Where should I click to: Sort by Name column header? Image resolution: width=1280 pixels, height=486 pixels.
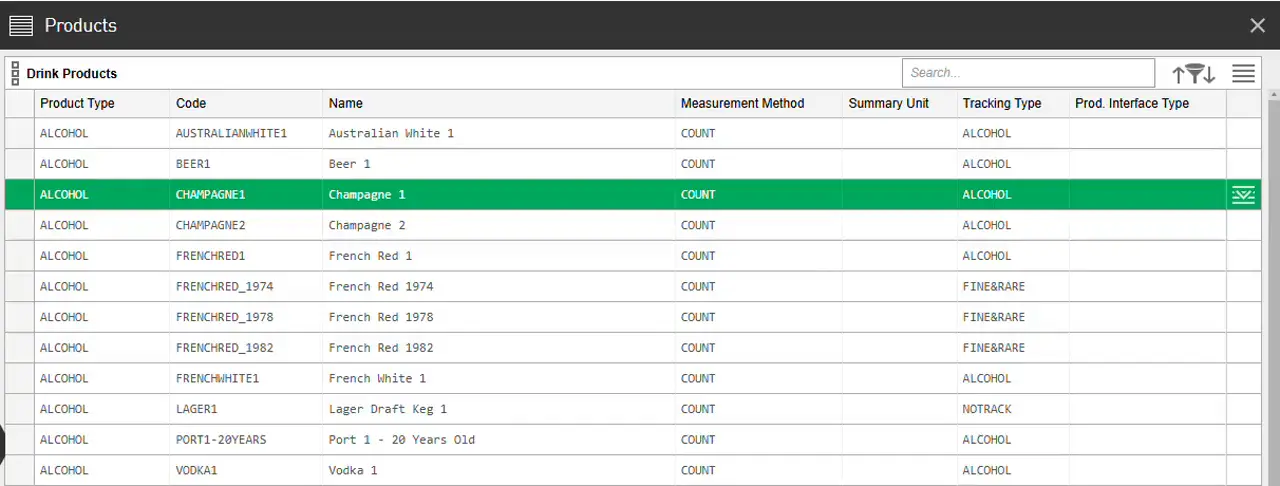[x=499, y=103]
